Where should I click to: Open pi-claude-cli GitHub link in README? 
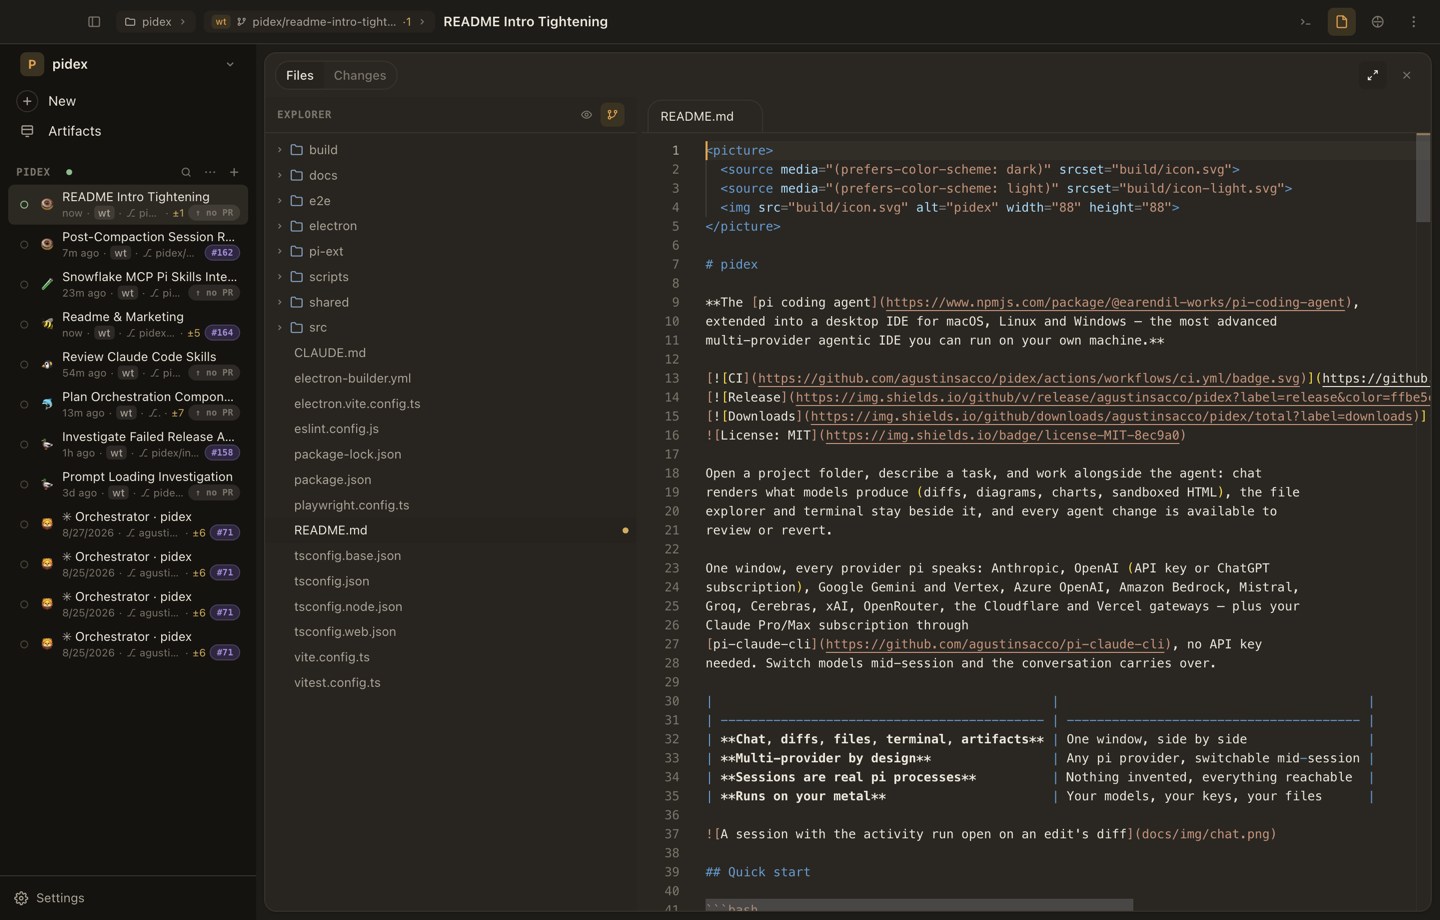pyautogui.click(x=995, y=645)
